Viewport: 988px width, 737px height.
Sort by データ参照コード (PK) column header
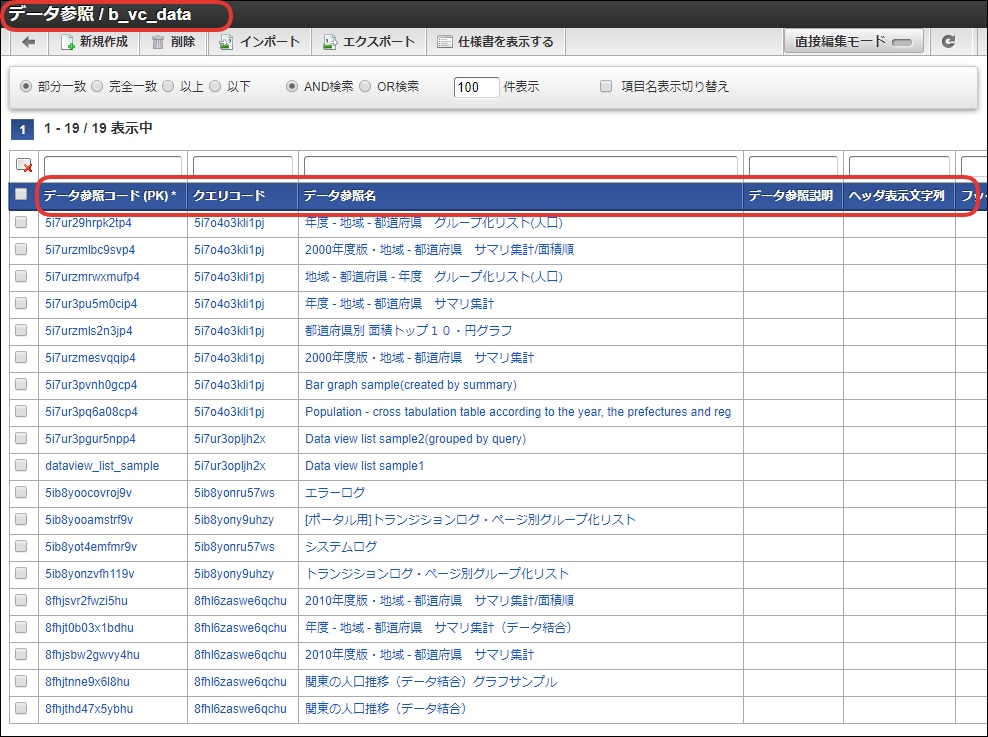tap(110, 196)
